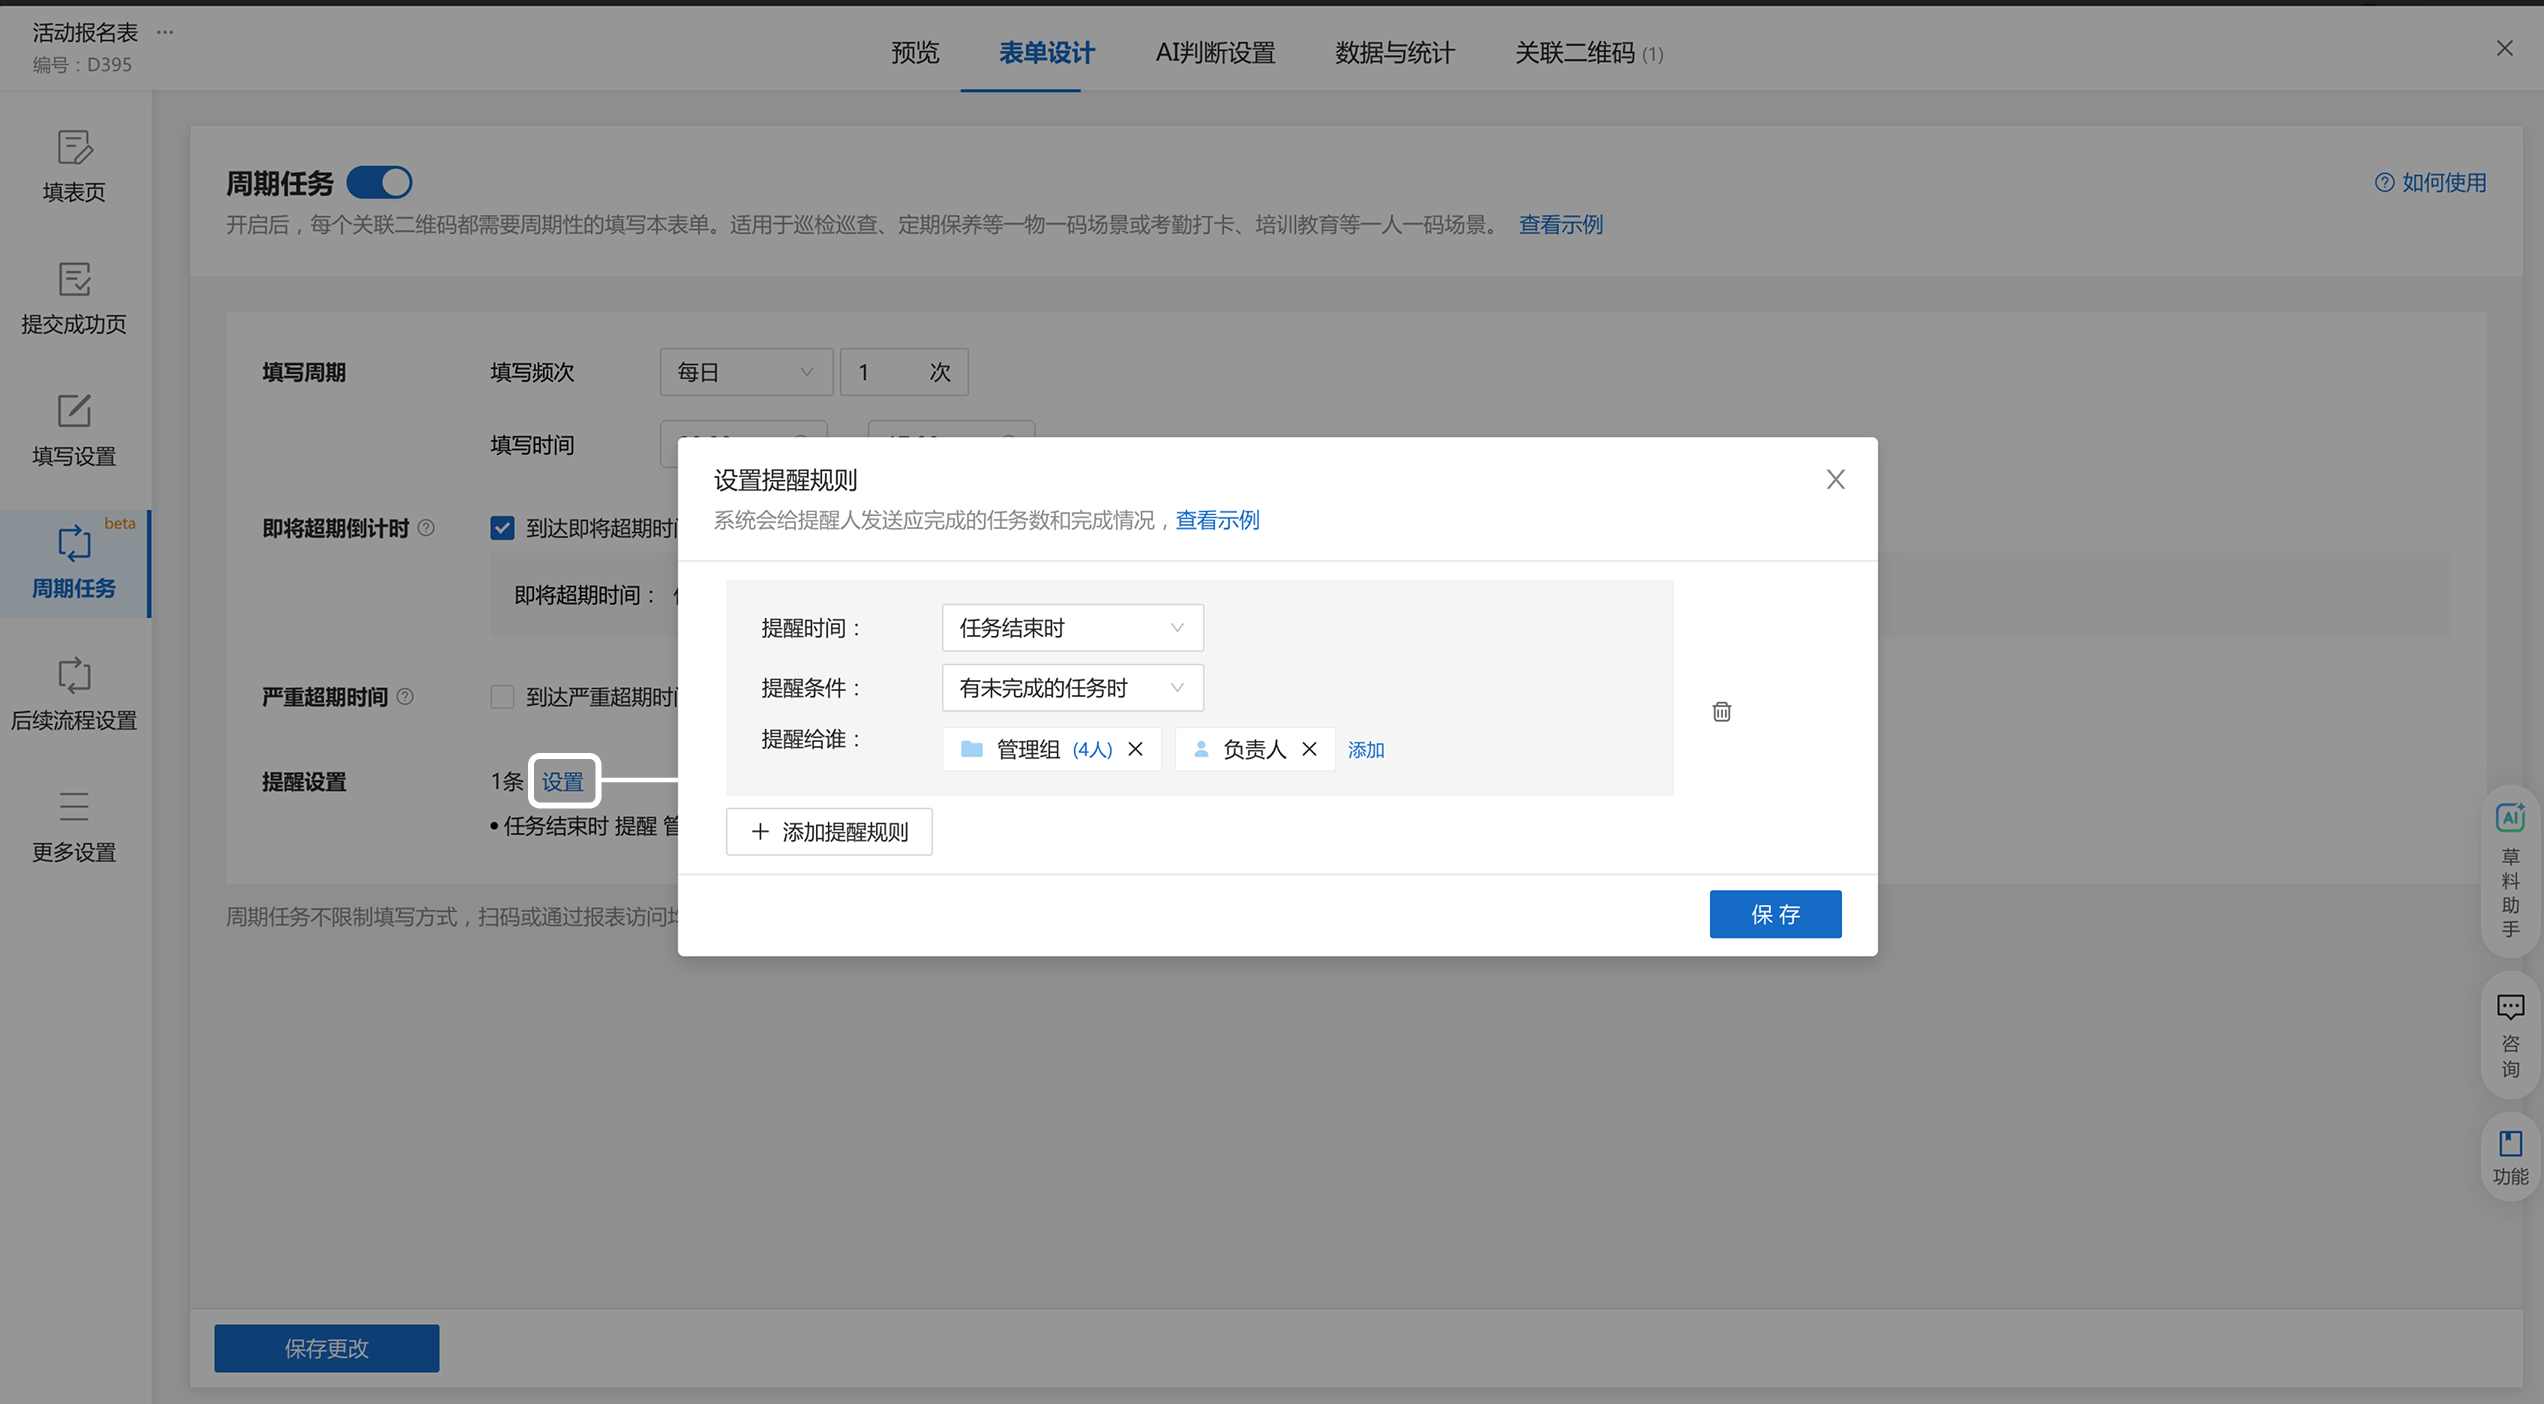Viewport: 2544px width, 1404px height.
Task: Open the 提醒条件 dropdown
Action: click(x=1072, y=688)
